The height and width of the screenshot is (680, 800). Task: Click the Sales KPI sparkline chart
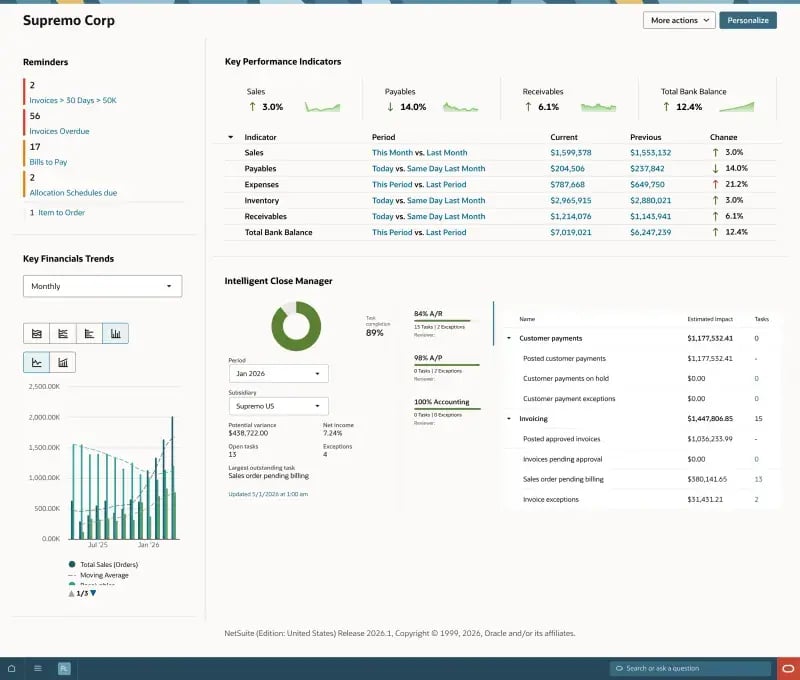pyautogui.click(x=322, y=107)
